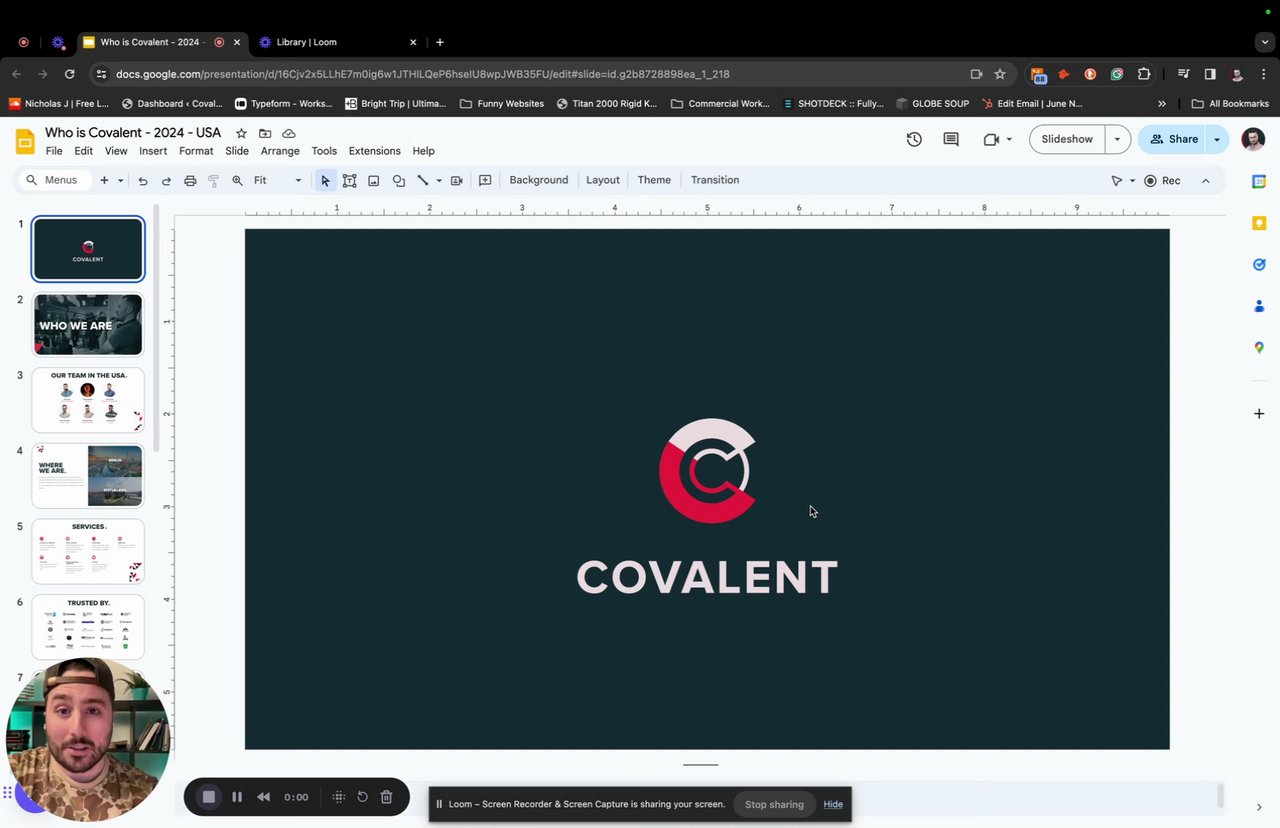Click Stop sharing in the Loom notice
1280x828 pixels.
click(x=774, y=805)
